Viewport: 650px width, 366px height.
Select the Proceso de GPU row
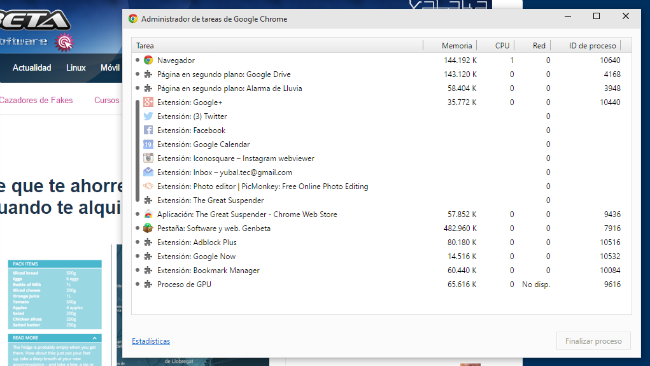pyautogui.click(x=381, y=284)
